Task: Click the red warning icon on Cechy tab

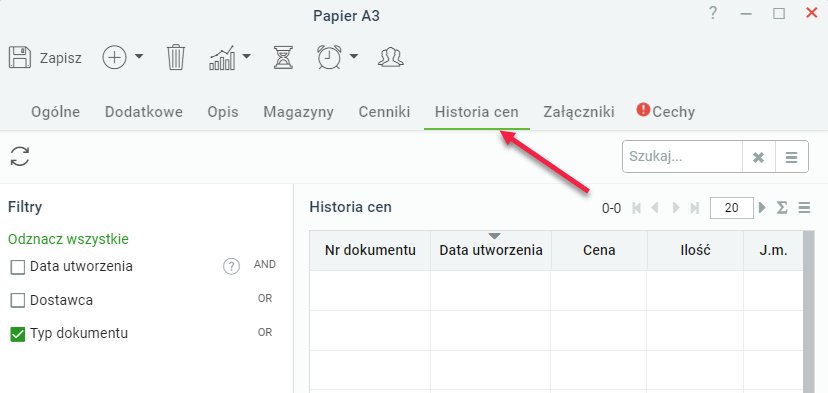Action: [643, 109]
